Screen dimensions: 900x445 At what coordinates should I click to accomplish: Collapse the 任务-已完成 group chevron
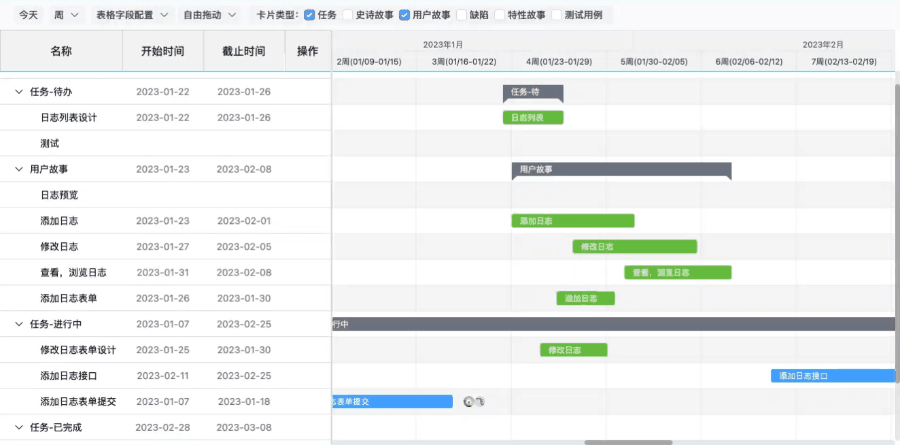[x=19, y=427]
